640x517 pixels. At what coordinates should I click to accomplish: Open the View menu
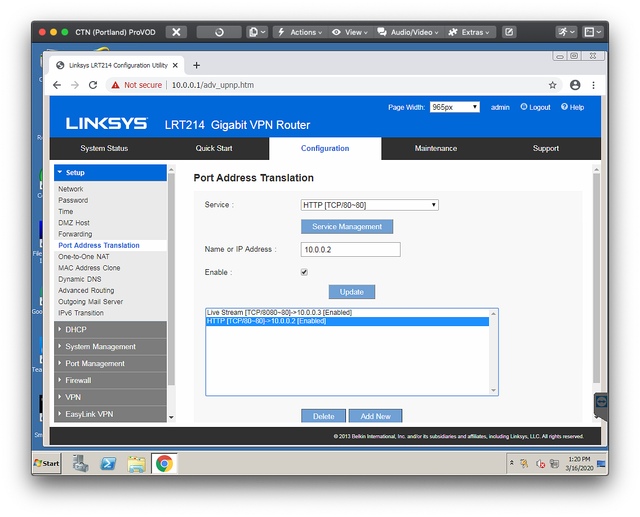pos(350,32)
